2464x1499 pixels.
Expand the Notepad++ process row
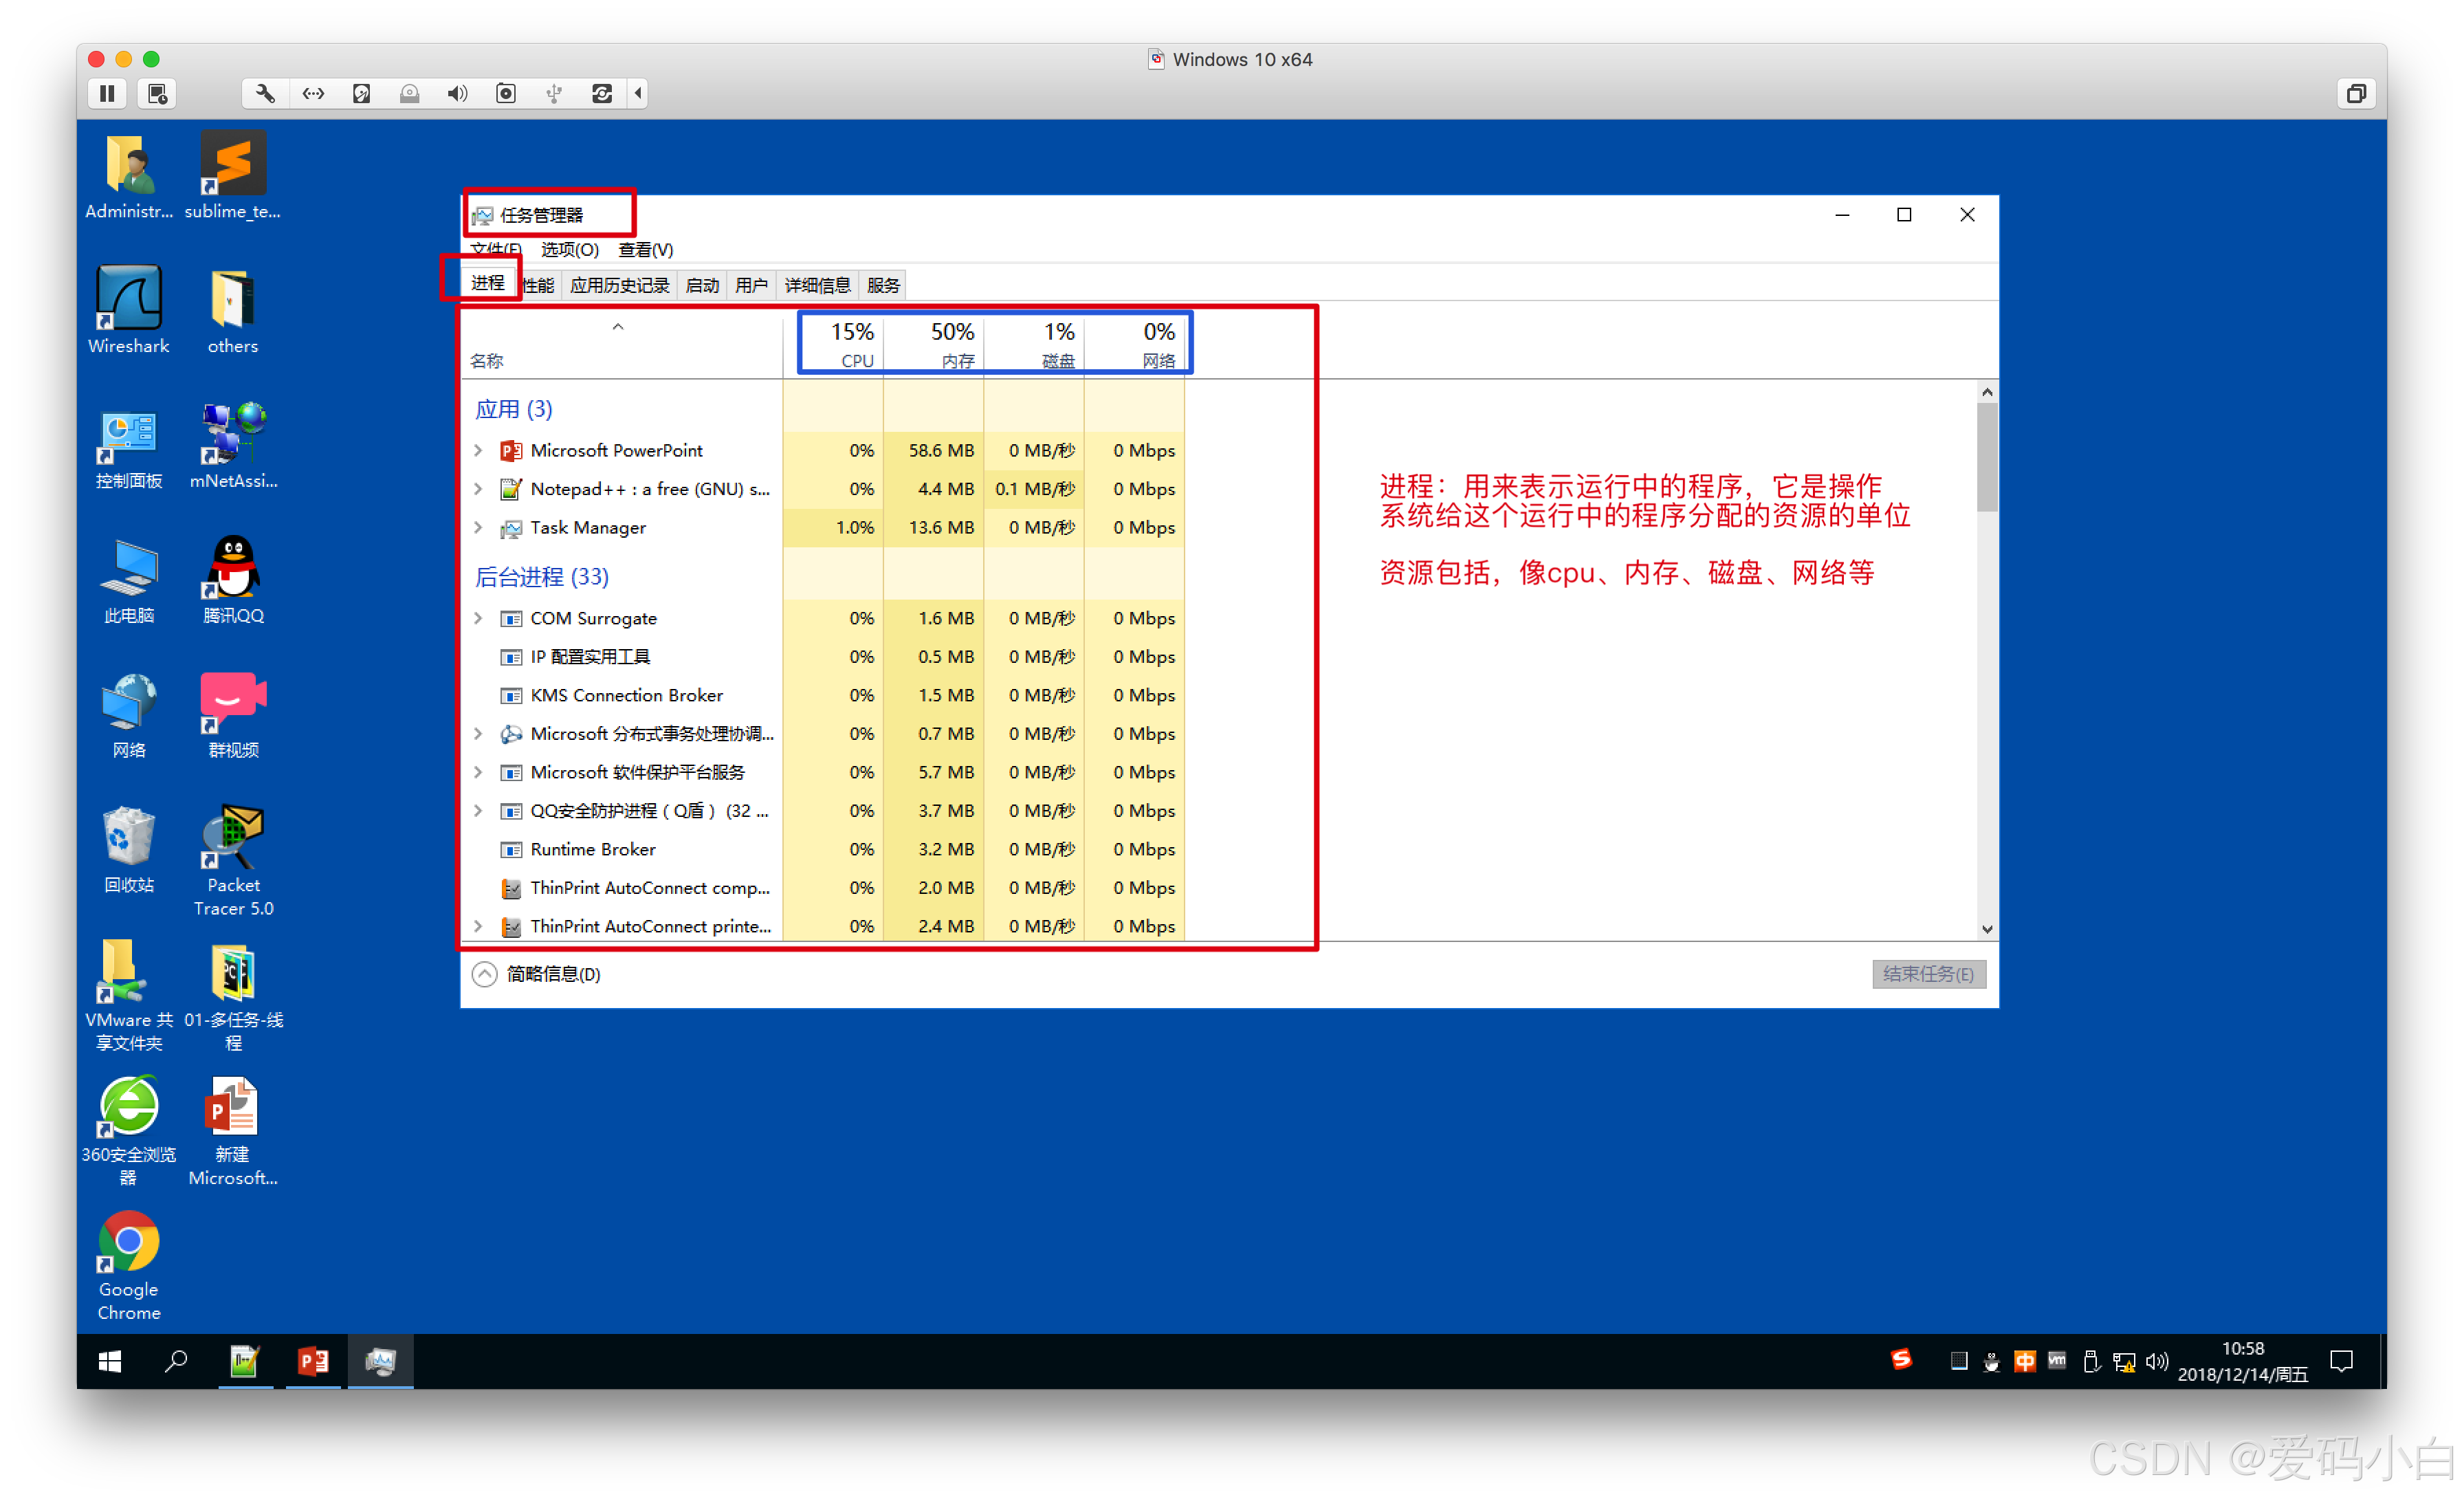point(479,489)
